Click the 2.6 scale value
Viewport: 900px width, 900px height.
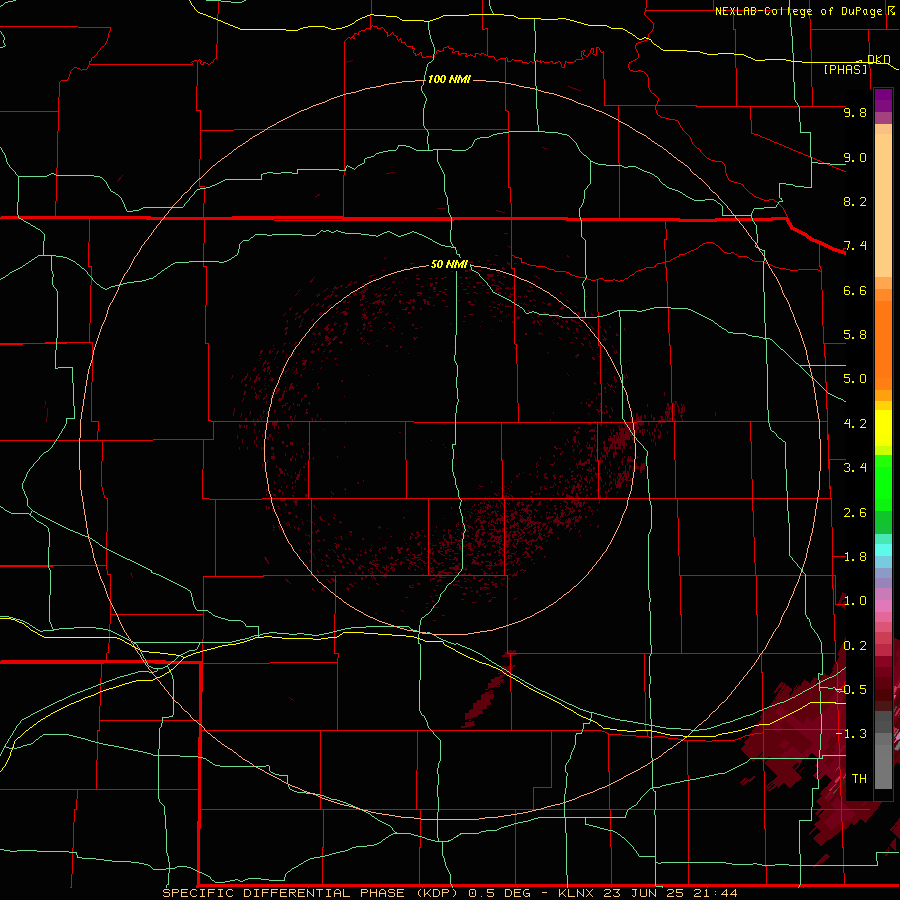coord(855,513)
